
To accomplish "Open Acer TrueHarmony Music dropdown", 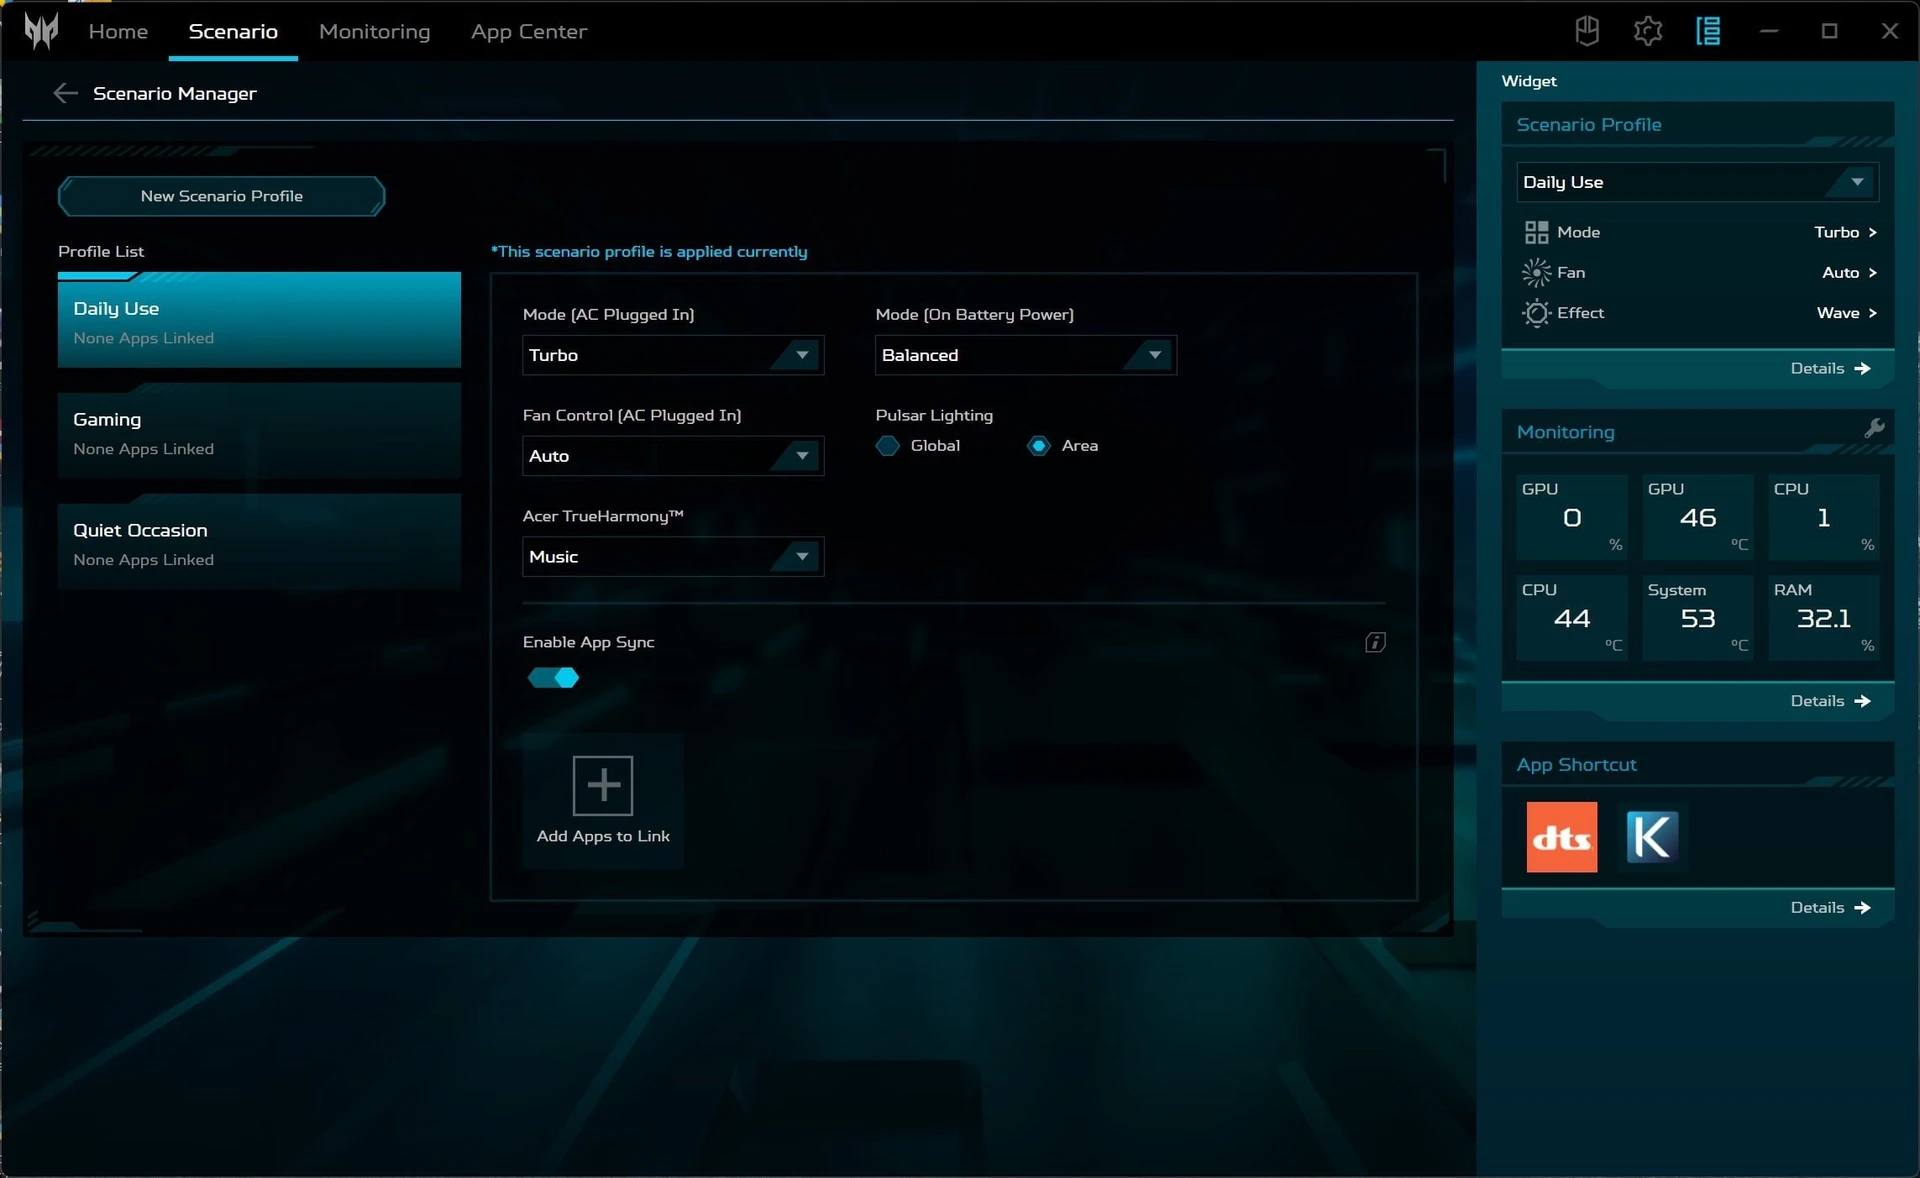I will pyautogui.click(x=673, y=557).
